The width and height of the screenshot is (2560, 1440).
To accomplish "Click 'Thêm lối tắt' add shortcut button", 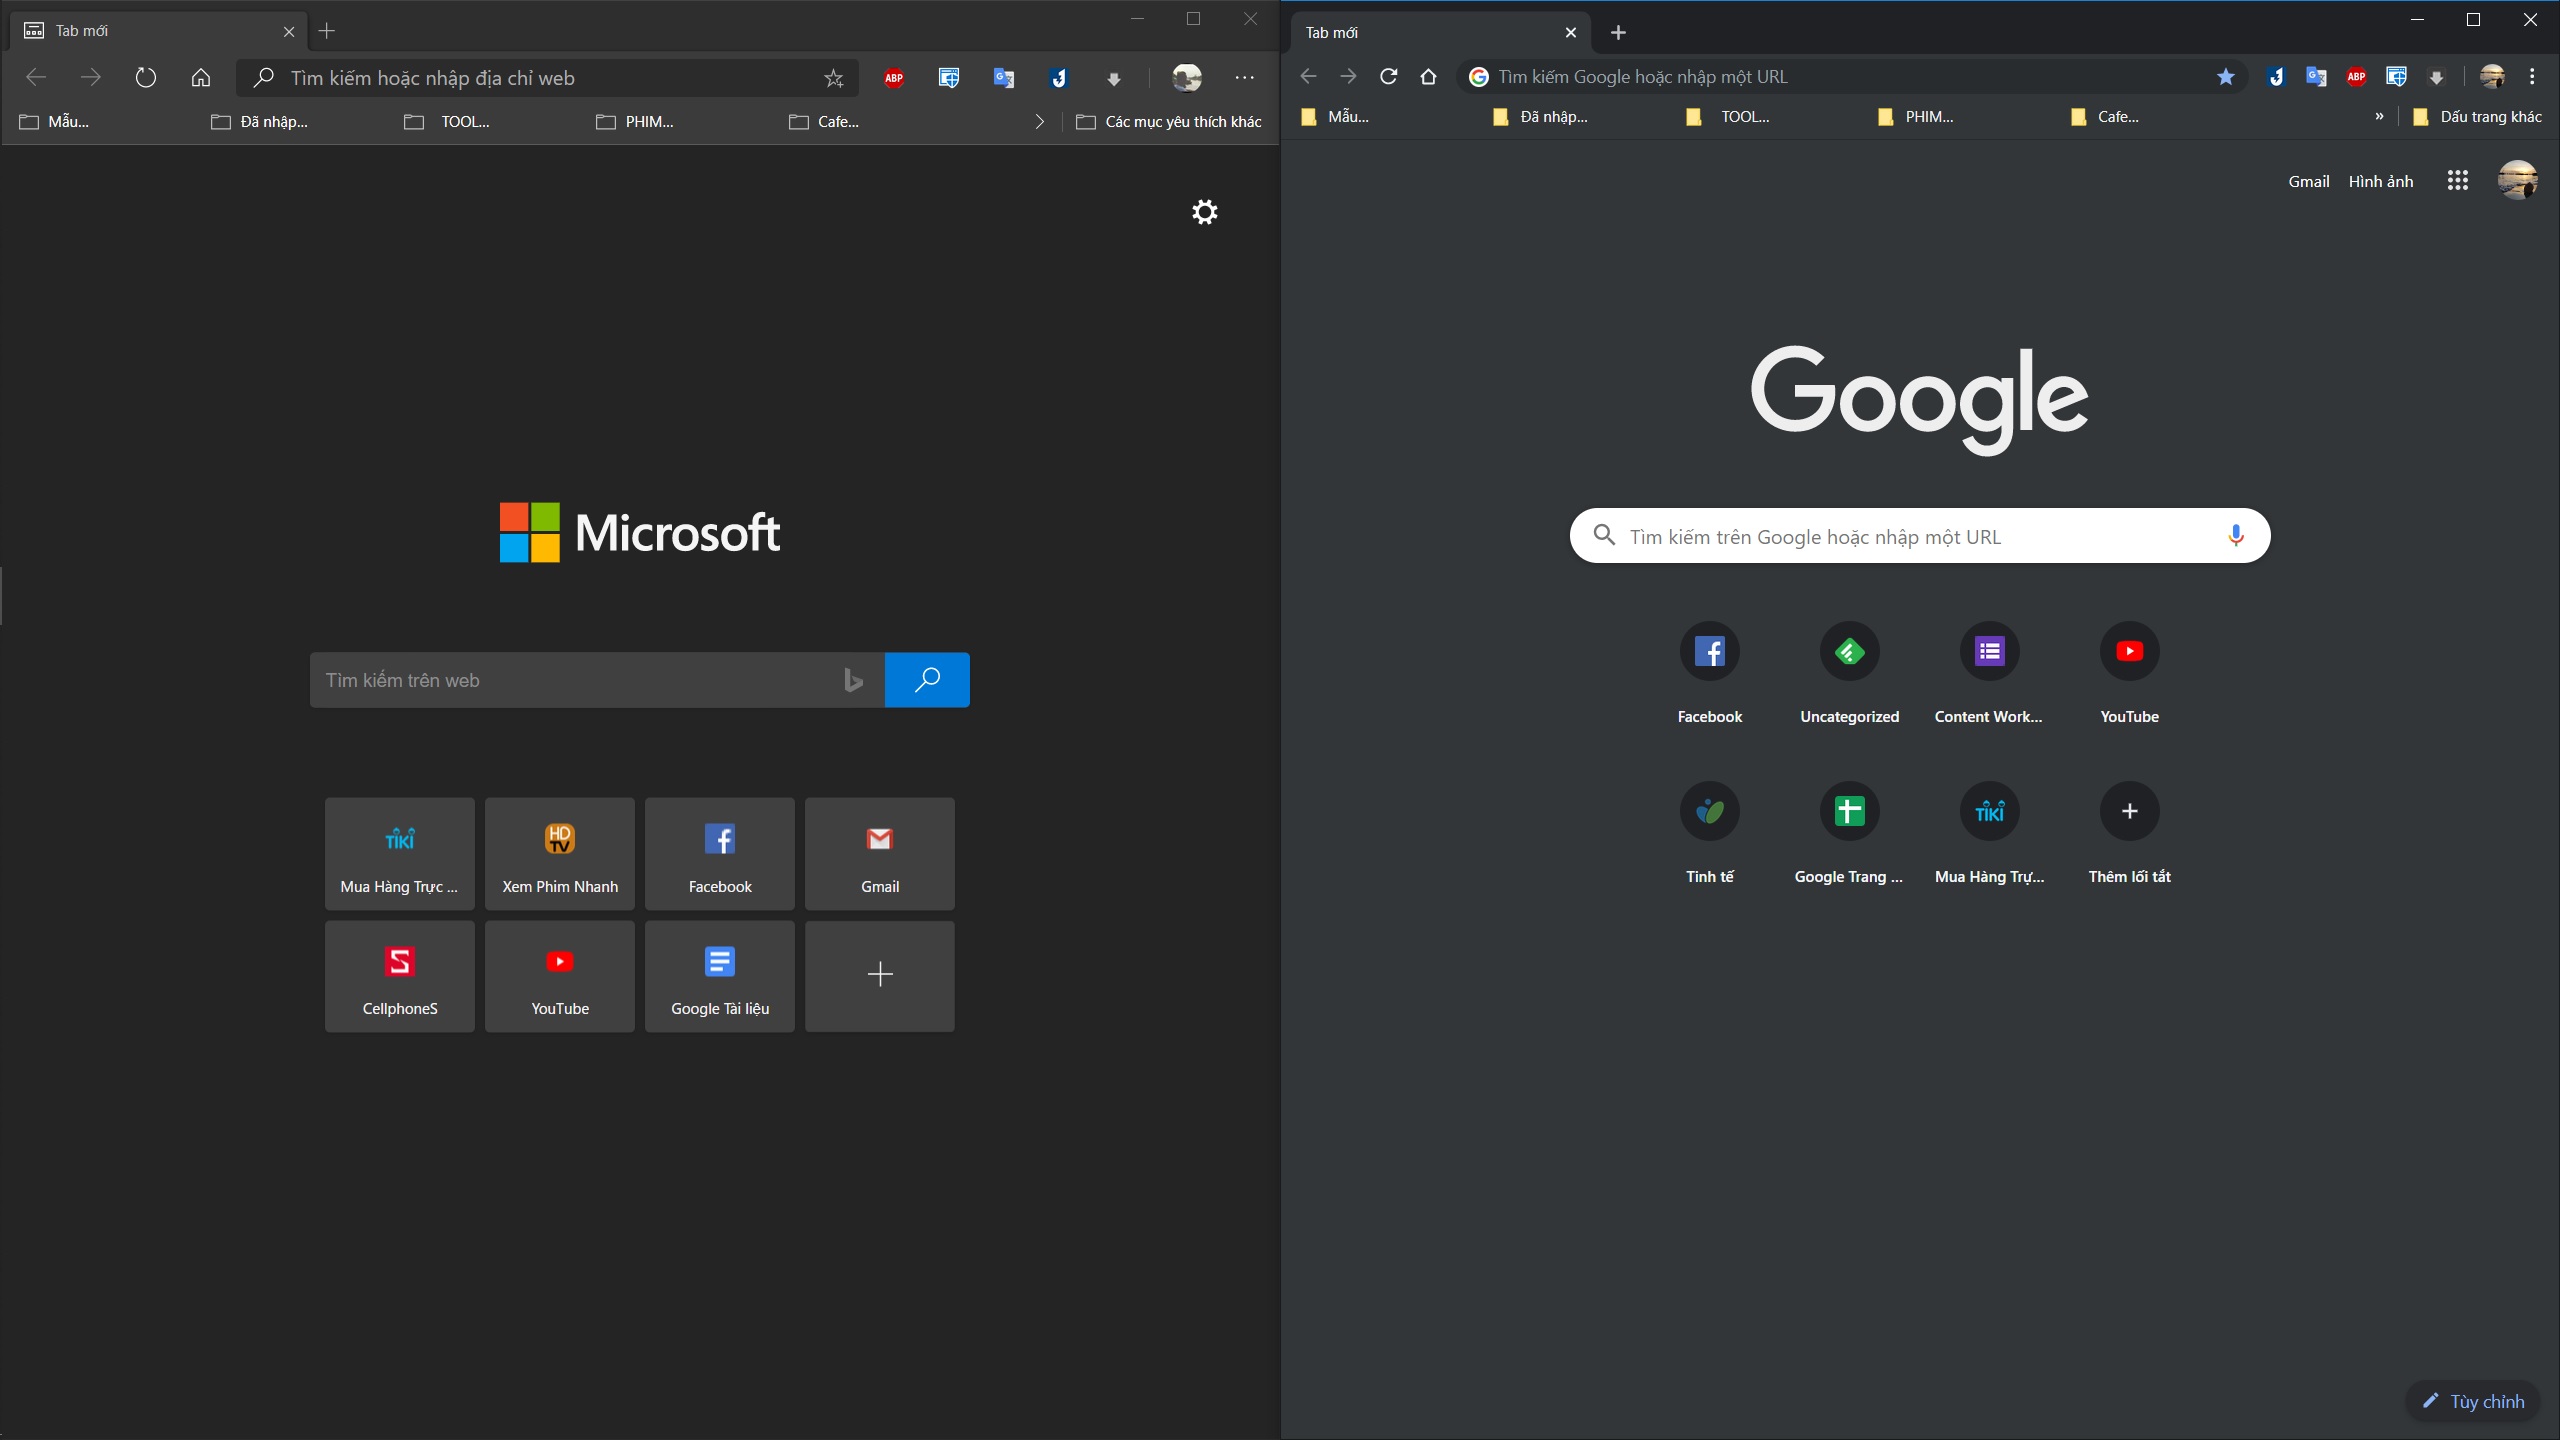I will [2129, 832].
